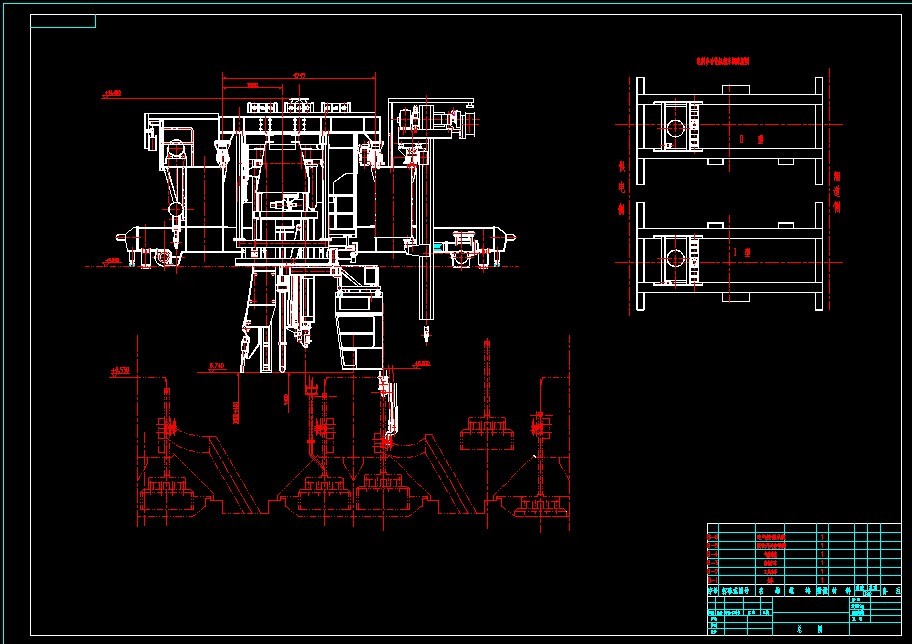Click the header row of the parts list
912x644 pixels.
click(768, 591)
